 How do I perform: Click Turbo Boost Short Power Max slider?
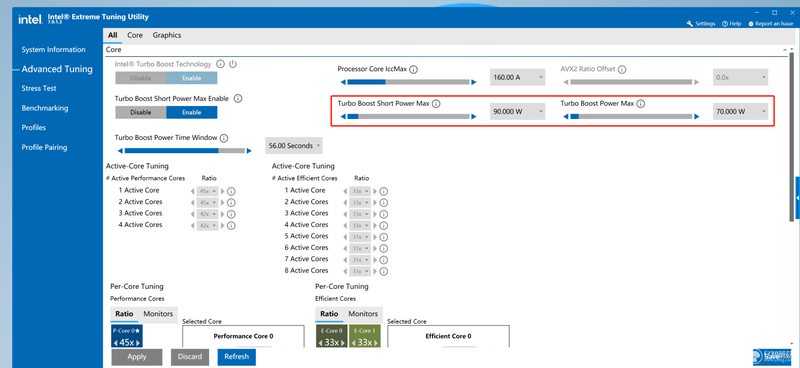click(408, 116)
